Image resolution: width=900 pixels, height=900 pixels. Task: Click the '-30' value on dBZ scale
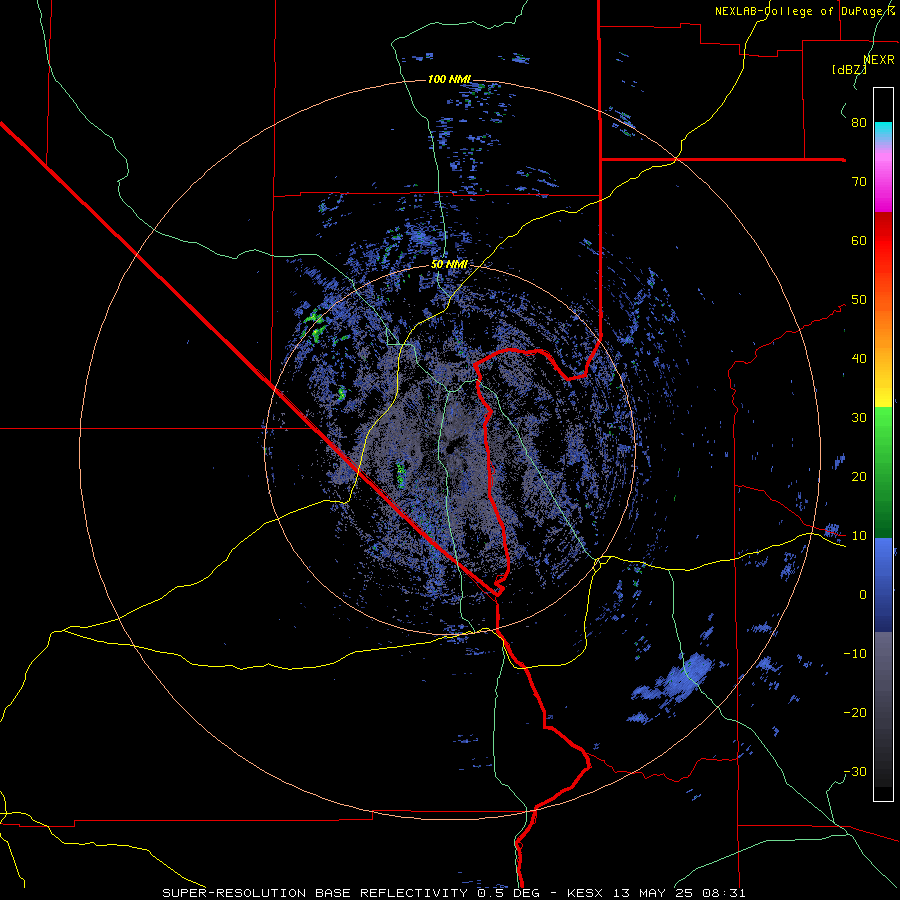pyautogui.click(x=855, y=771)
